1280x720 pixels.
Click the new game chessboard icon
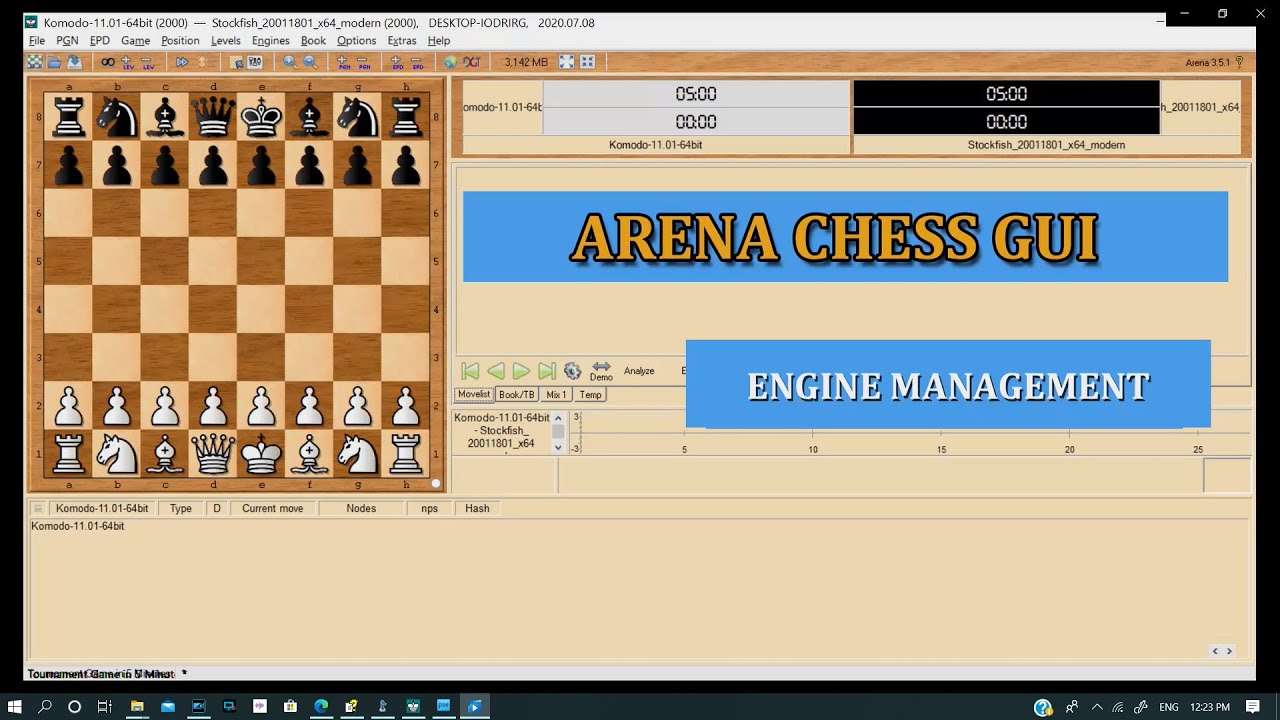(35, 62)
